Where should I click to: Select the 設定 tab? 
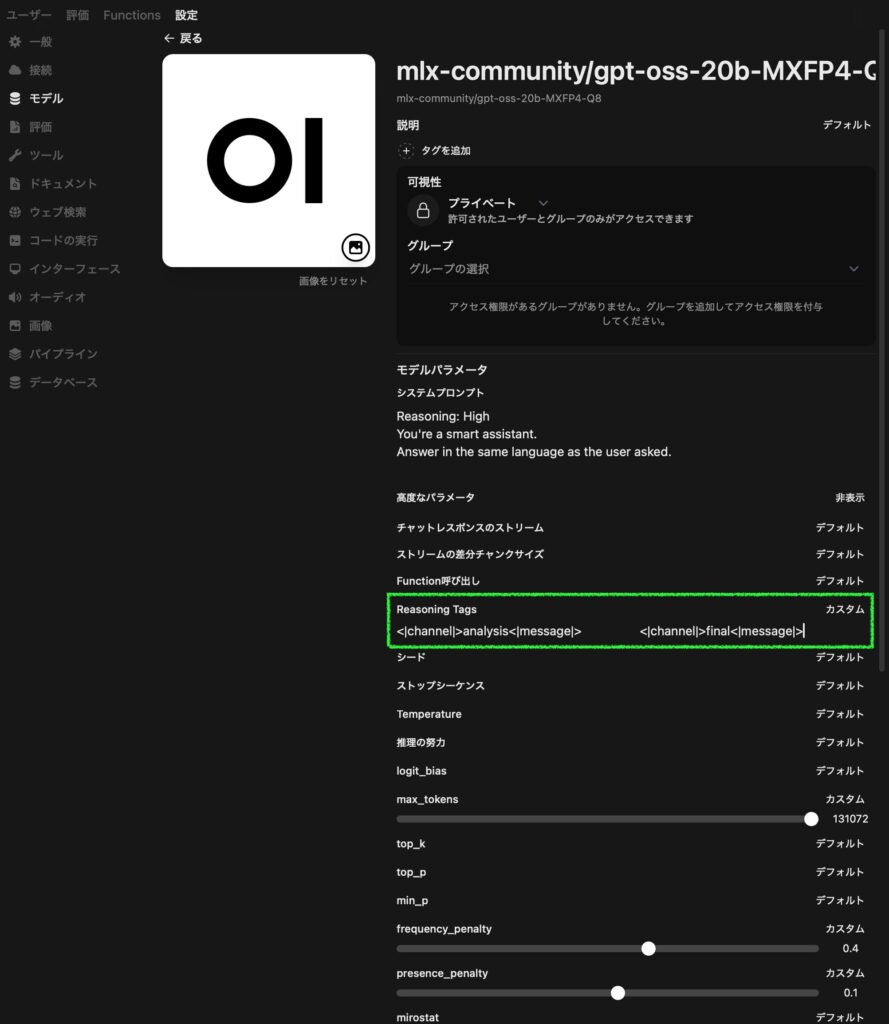tap(186, 15)
